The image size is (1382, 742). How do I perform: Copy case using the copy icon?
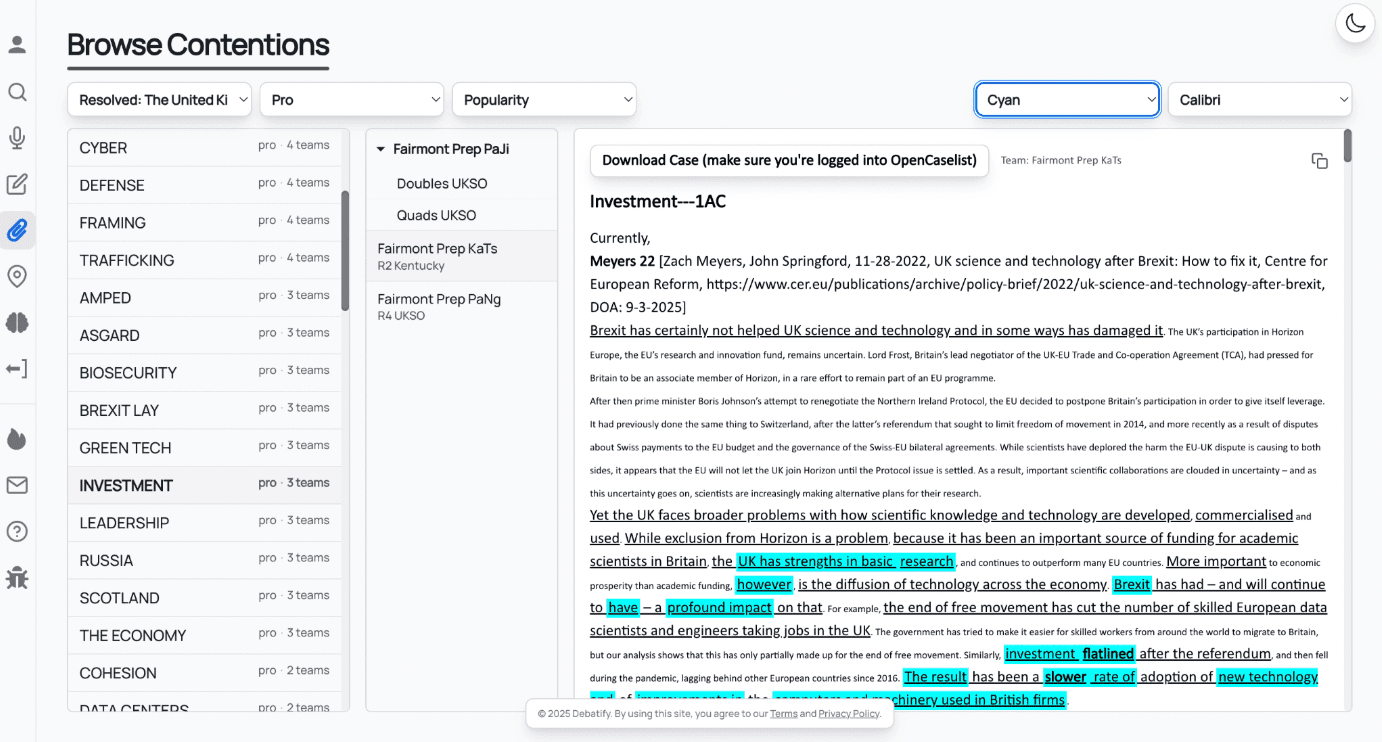click(x=1319, y=161)
